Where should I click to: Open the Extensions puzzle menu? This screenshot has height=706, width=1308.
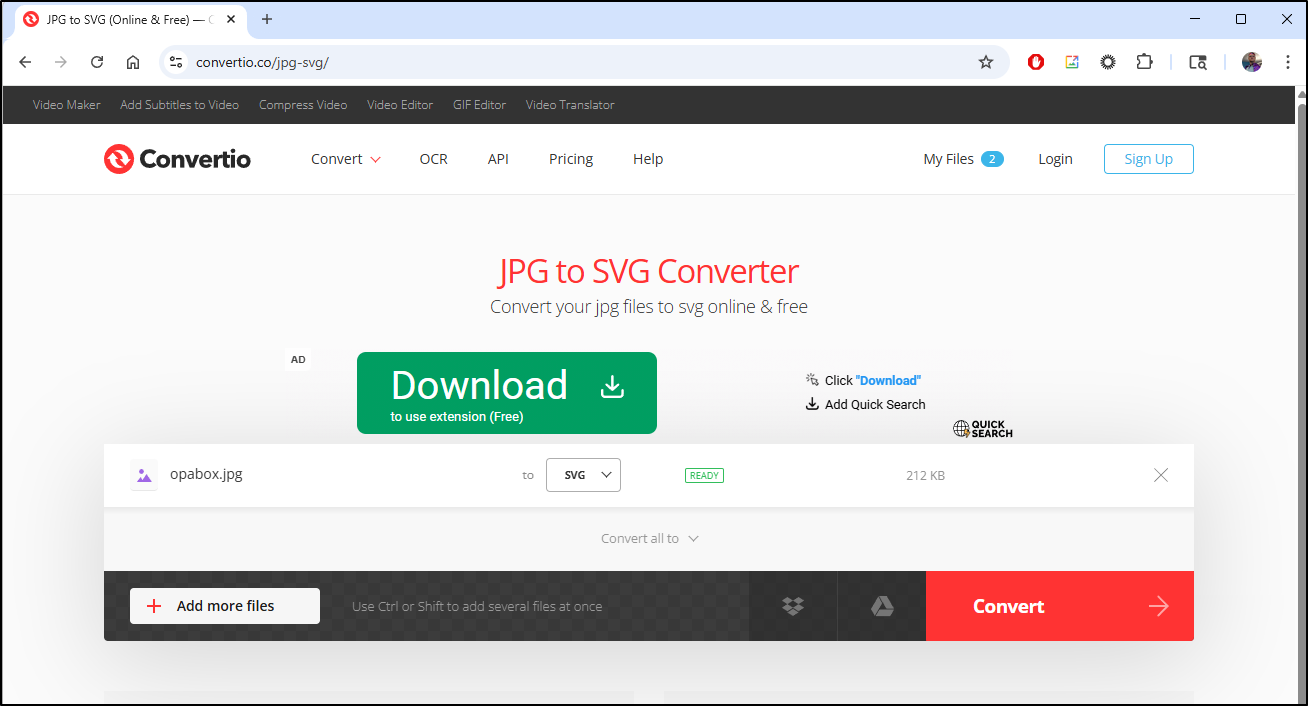(1145, 62)
